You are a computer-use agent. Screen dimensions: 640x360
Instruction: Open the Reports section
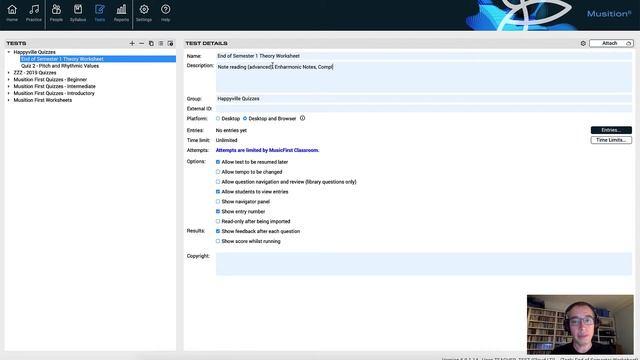pyautogui.click(x=121, y=13)
